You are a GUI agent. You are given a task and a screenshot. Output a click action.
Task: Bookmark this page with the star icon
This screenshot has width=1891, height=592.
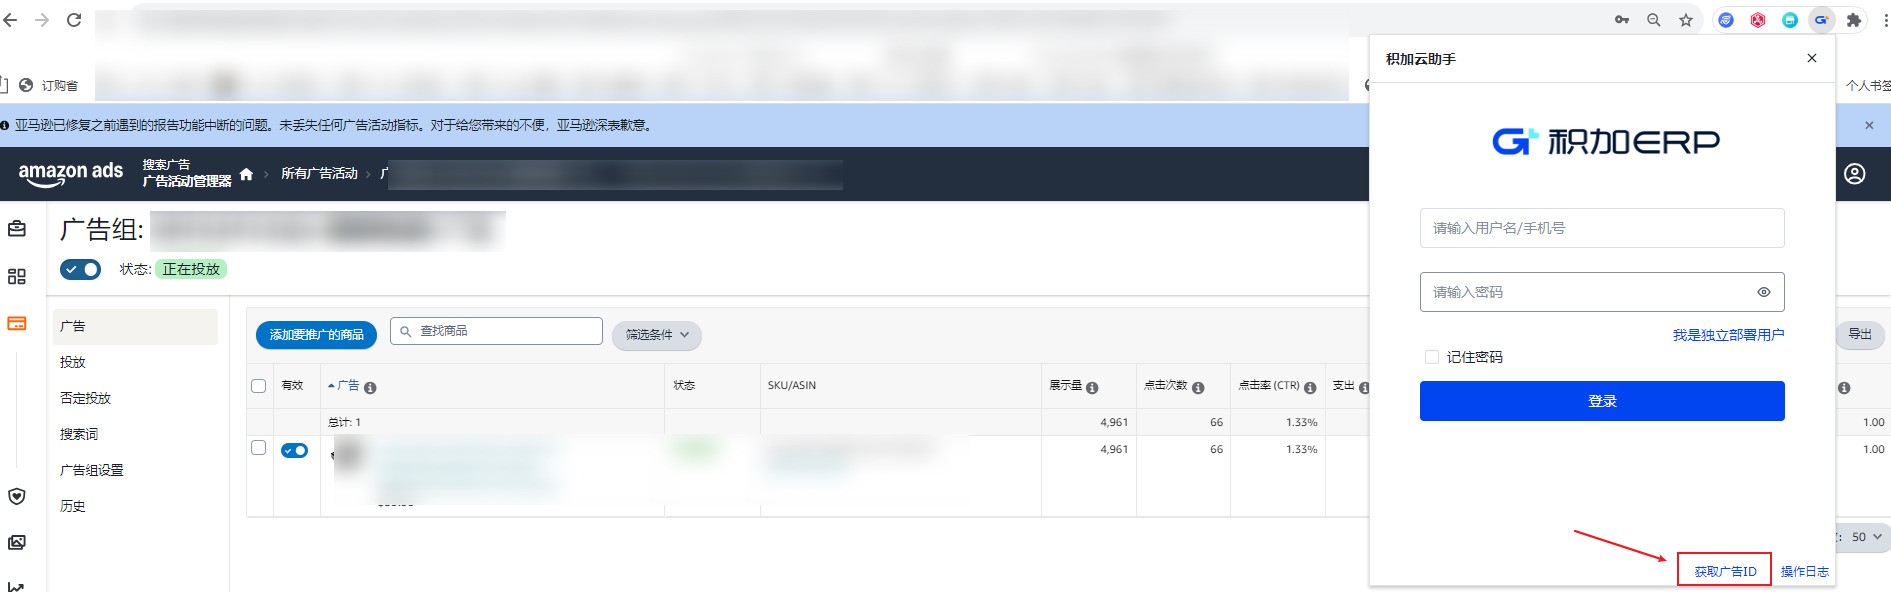tap(1686, 20)
